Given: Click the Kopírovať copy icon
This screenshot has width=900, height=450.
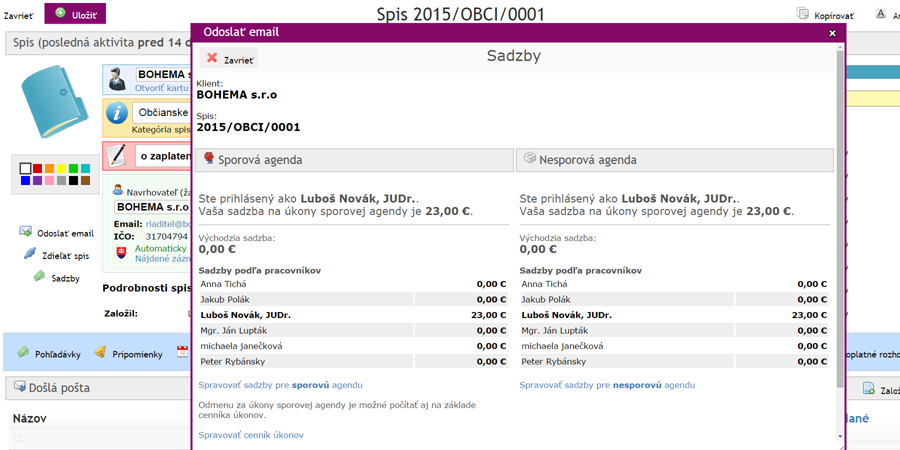Looking at the screenshot, I should pyautogui.click(x=804, y=15).
